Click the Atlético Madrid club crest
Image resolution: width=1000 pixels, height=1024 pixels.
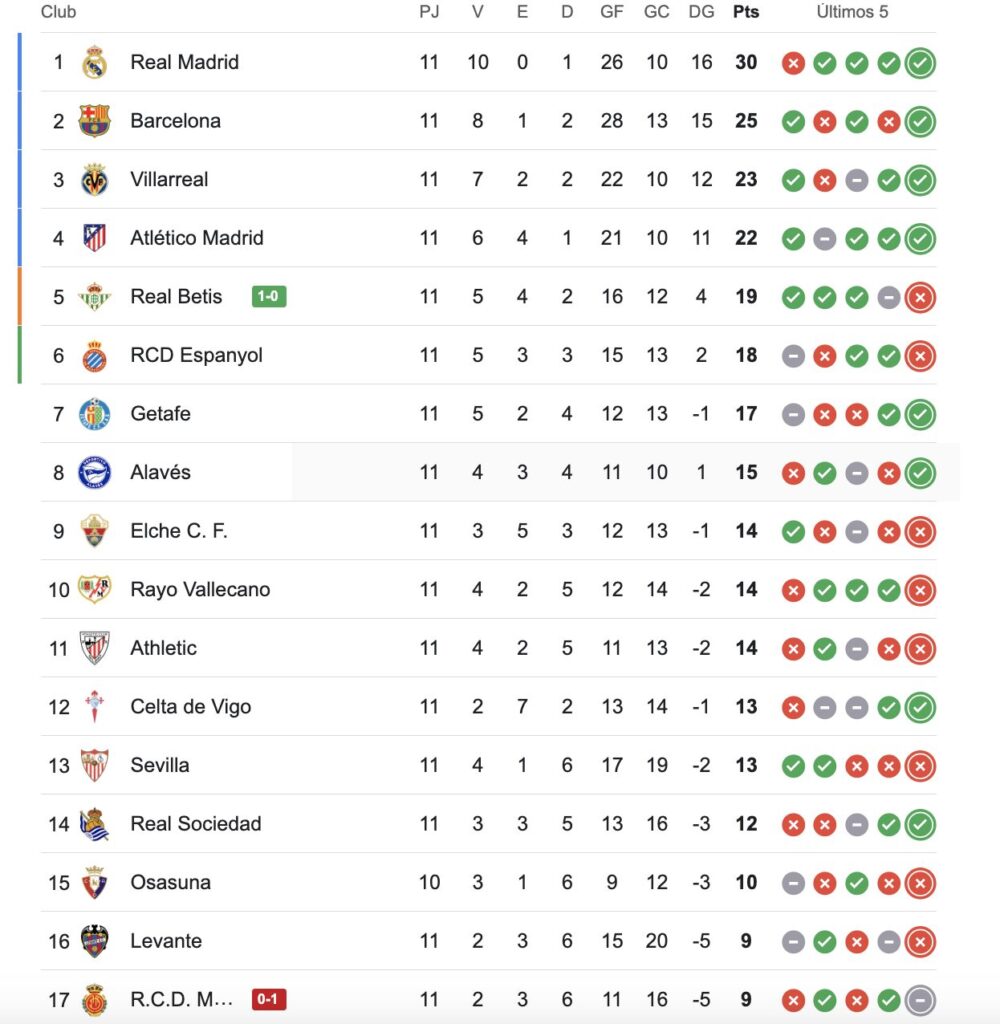pos(94,238)
